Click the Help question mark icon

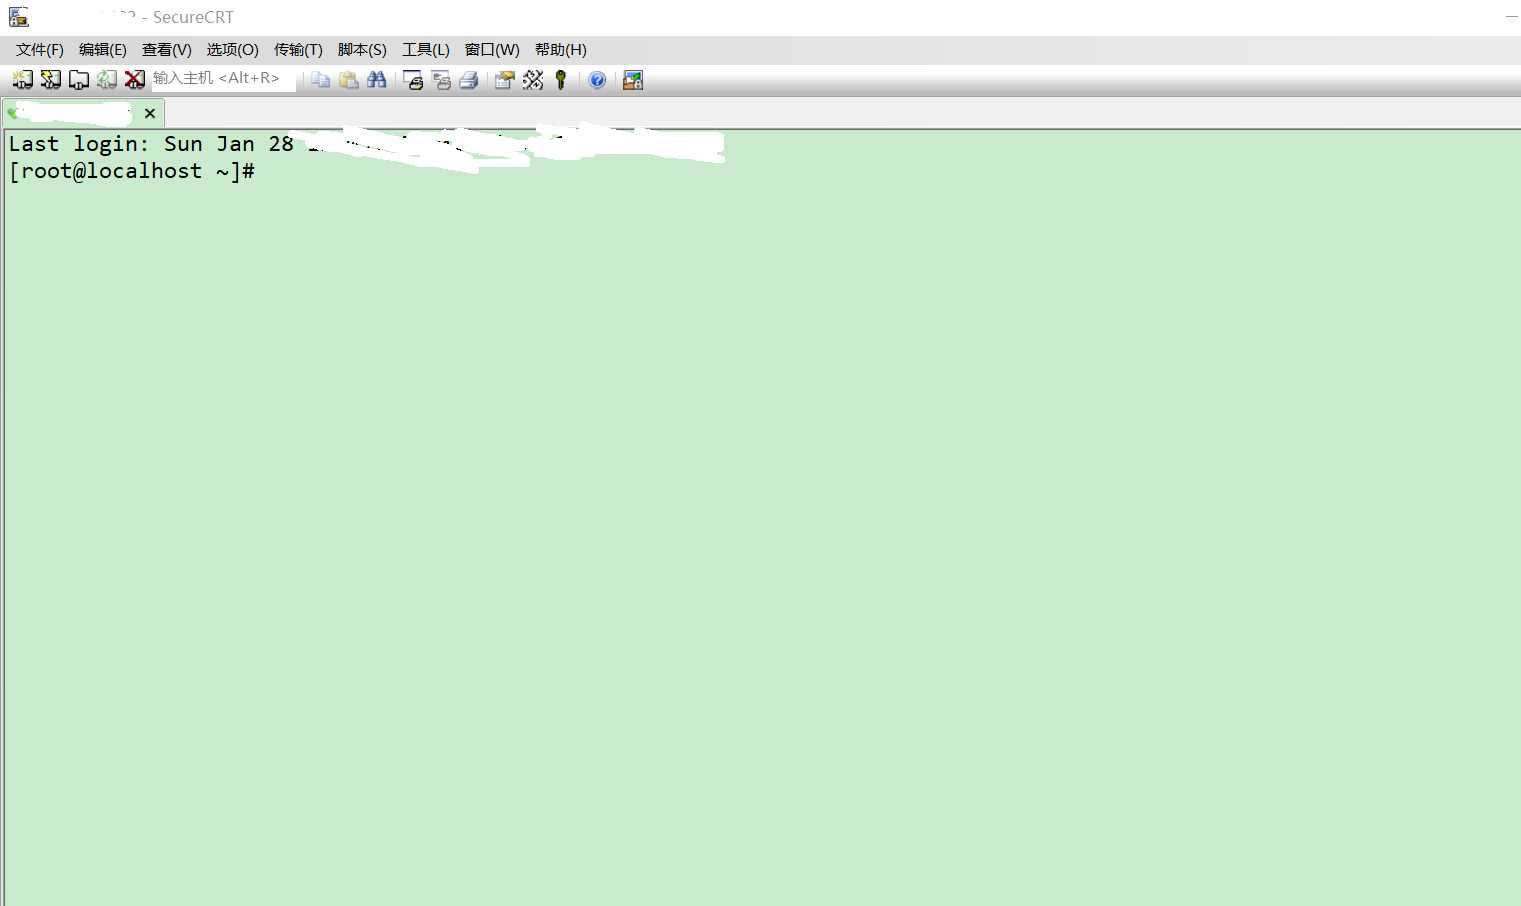point(597,80)
